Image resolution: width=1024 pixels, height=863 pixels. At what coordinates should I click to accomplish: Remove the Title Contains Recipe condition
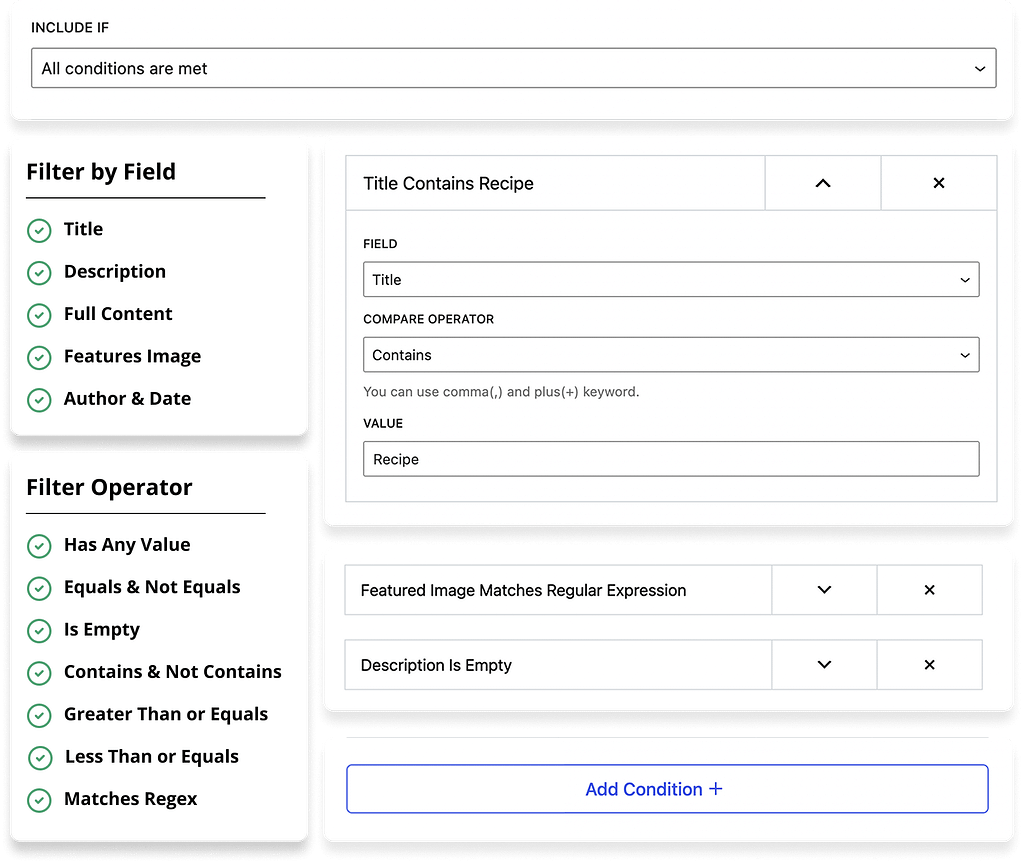coord(938,183)
